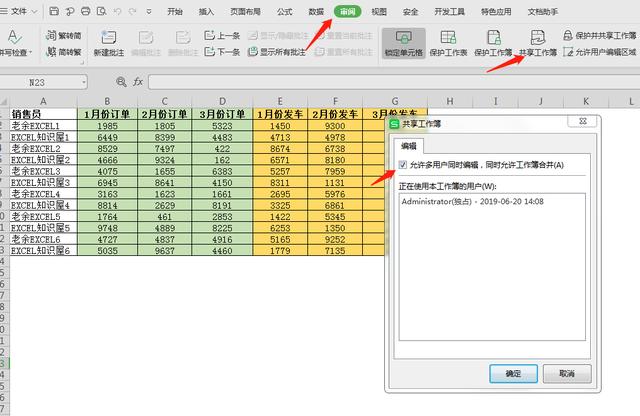Add a comment with 新建批注
Screen dimensions: 640x416
(109, 43)
